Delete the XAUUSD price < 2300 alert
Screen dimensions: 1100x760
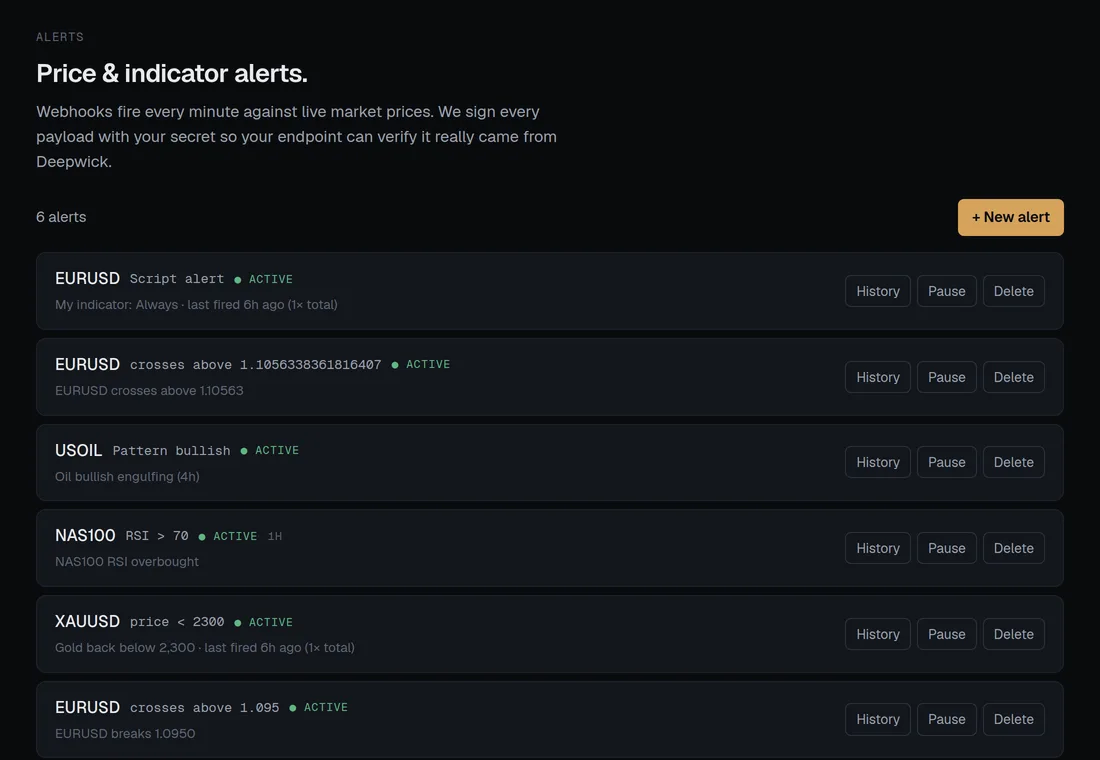[x=1014, y=634]
